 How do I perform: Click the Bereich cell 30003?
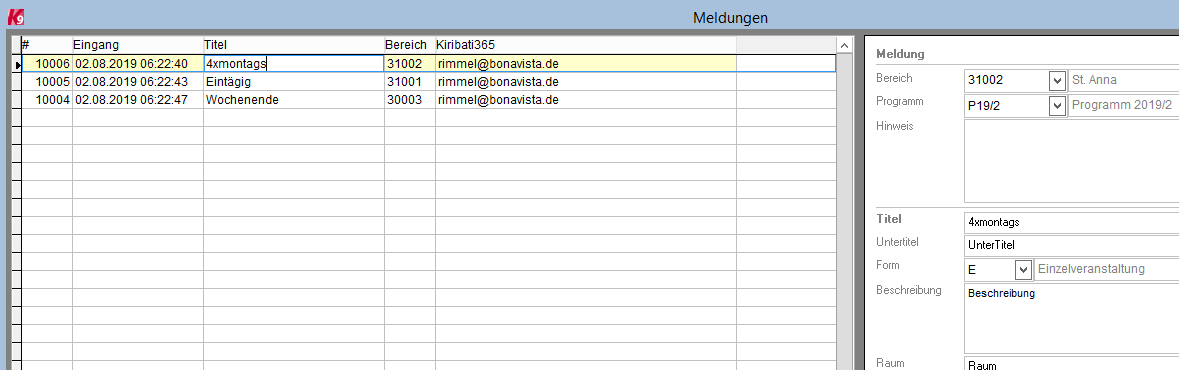coord(410,100)
